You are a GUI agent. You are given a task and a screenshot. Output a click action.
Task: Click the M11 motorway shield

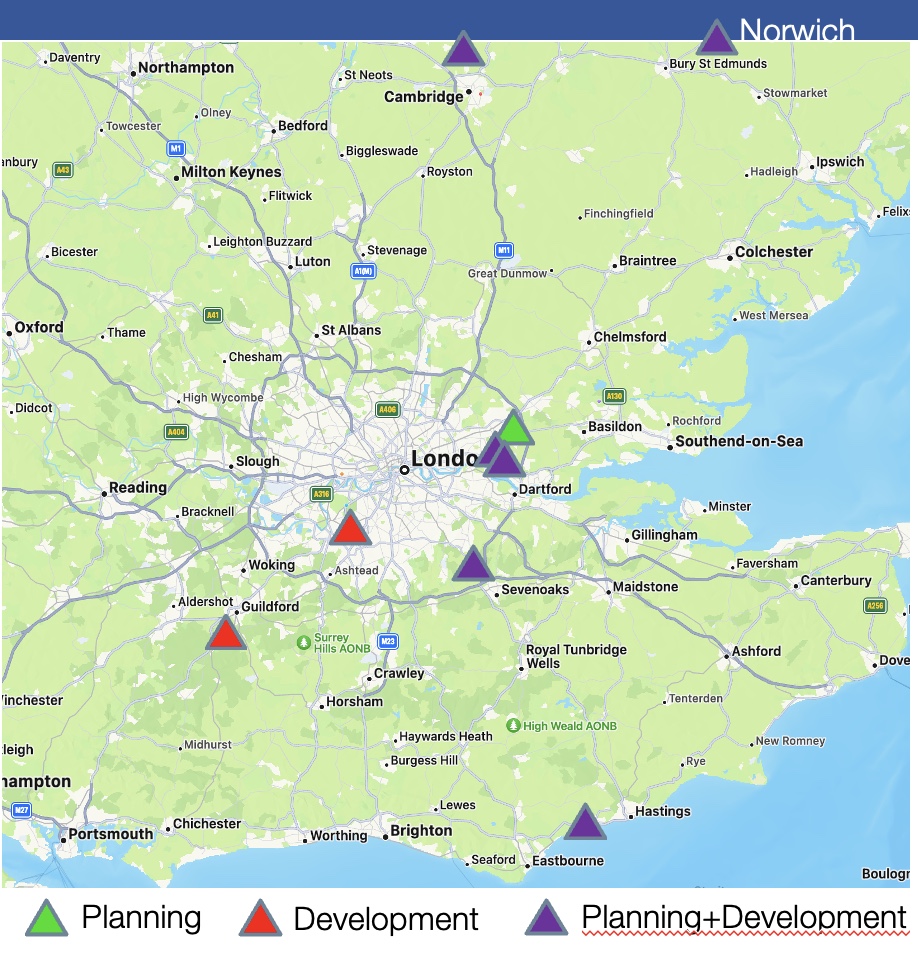coord(504,250)
